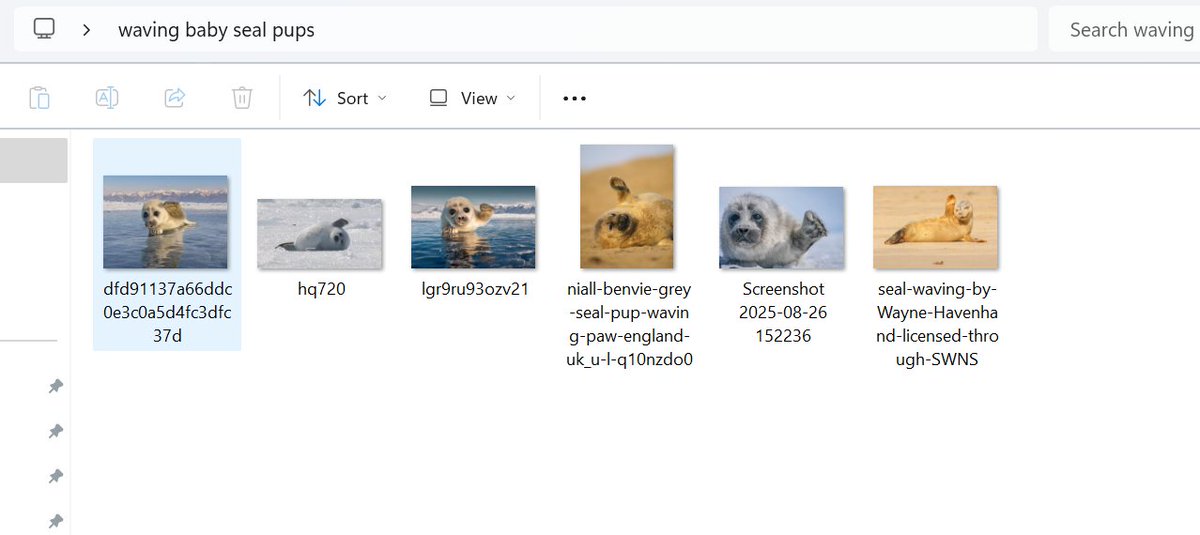Open the See more ellipsis menu
This screenshot has height=535, width=1200.
point(574,98)
